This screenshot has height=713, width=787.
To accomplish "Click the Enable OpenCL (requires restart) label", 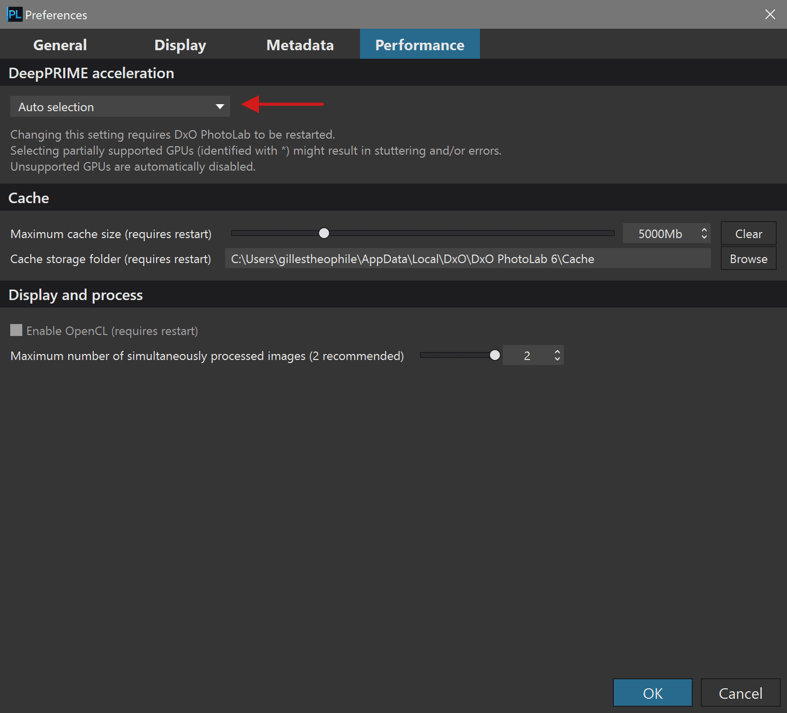I will pyautogui.click(x=112, y=331).
